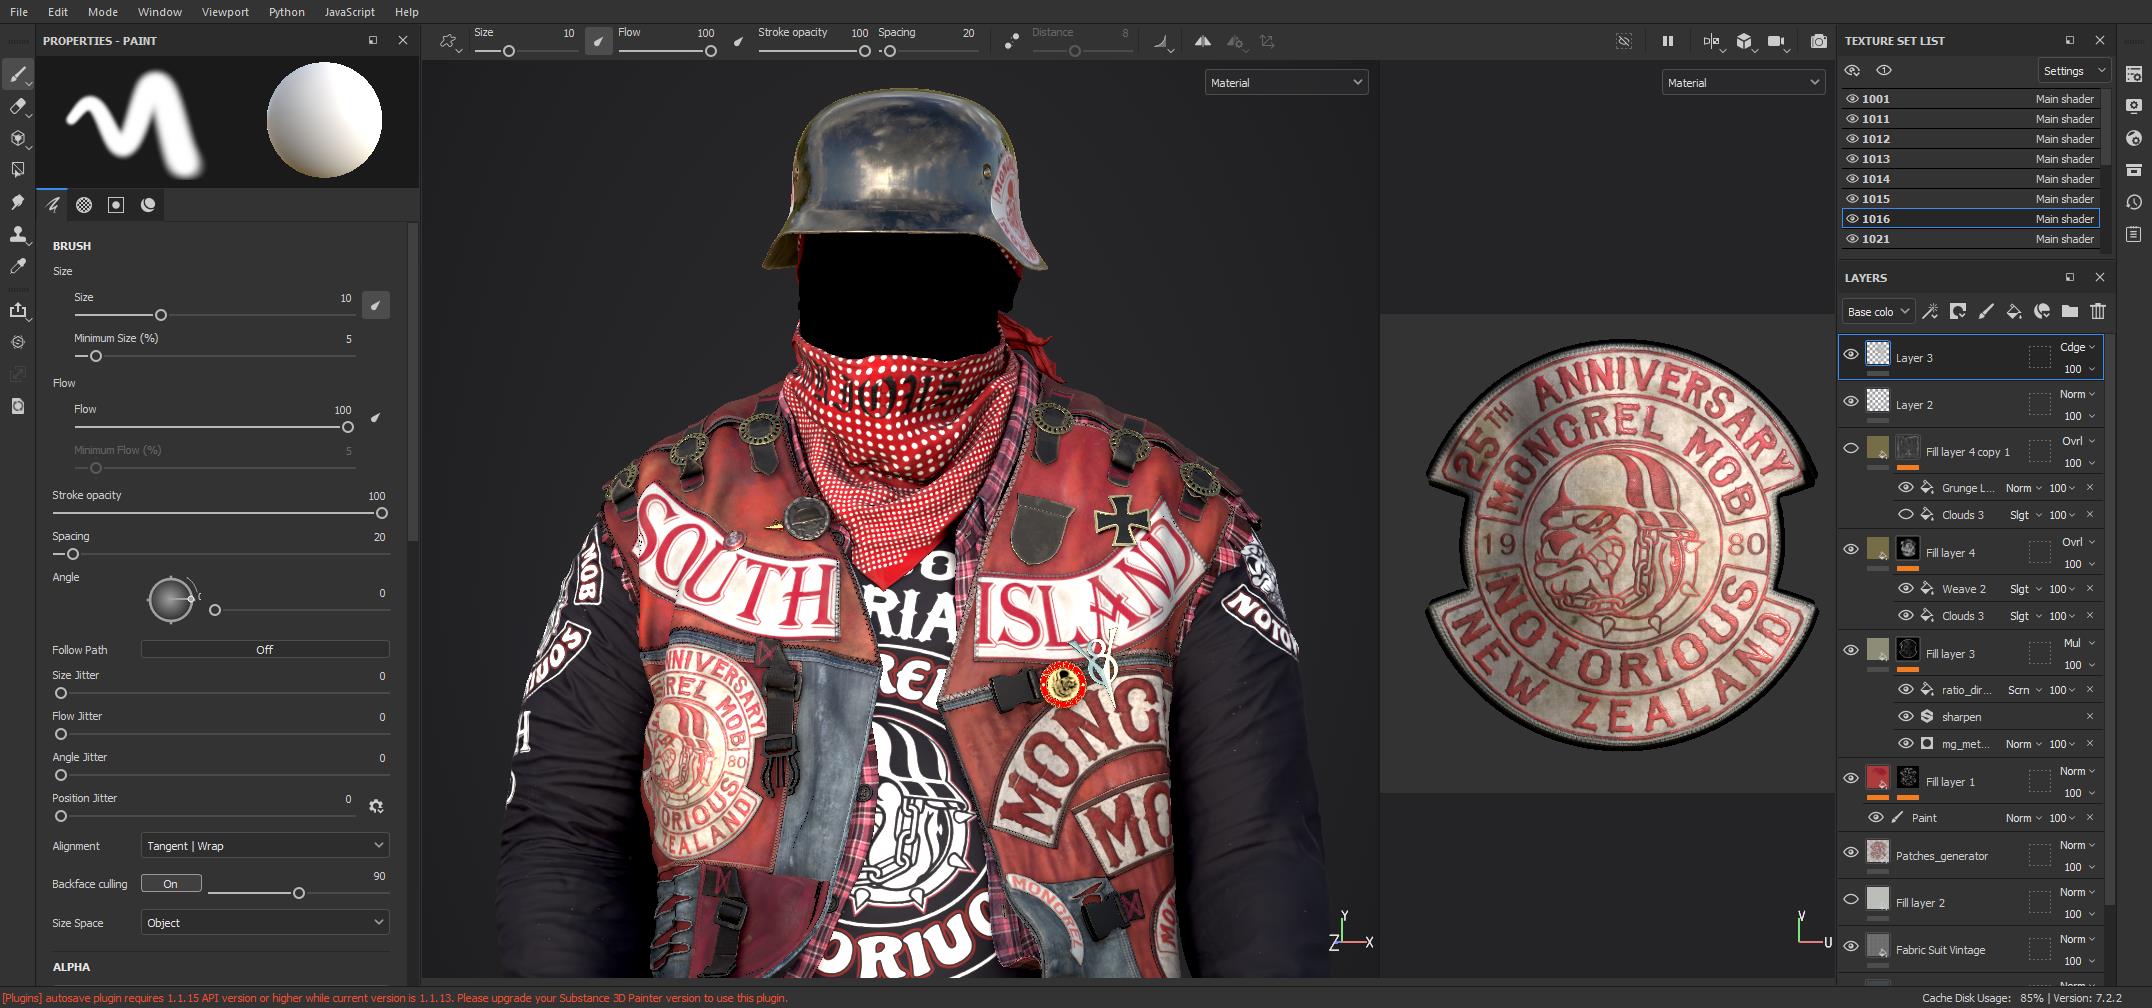Open the Edit menu

click(58, 12)
